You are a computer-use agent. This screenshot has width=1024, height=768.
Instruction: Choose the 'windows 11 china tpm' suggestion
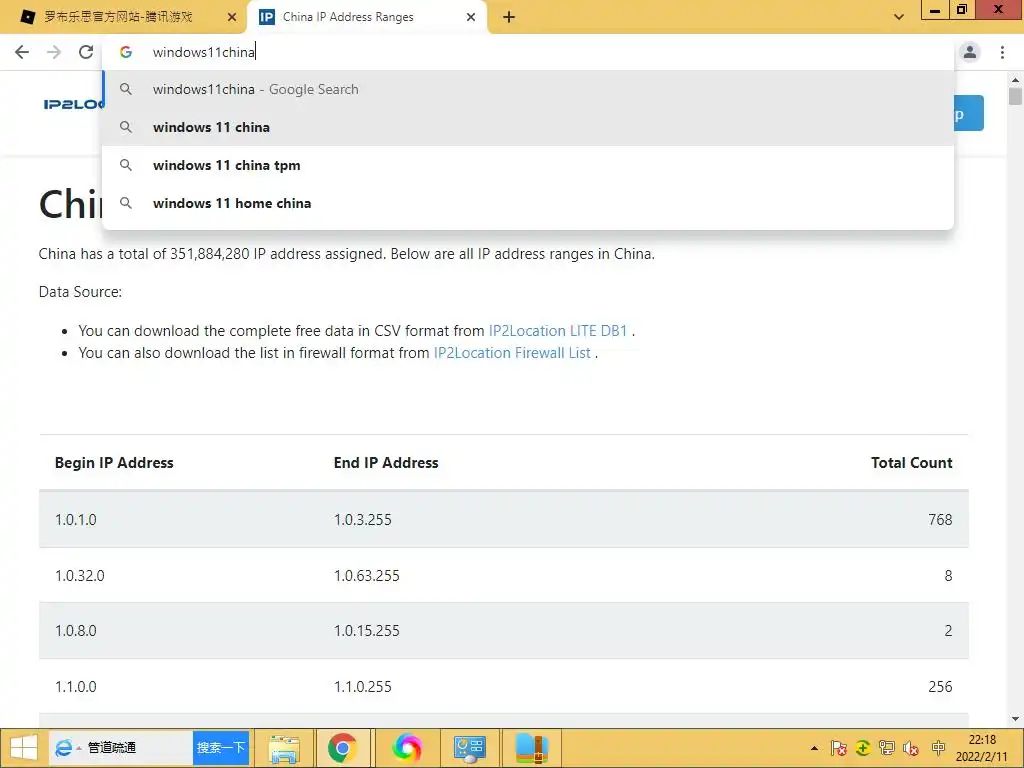pos(528,165)
